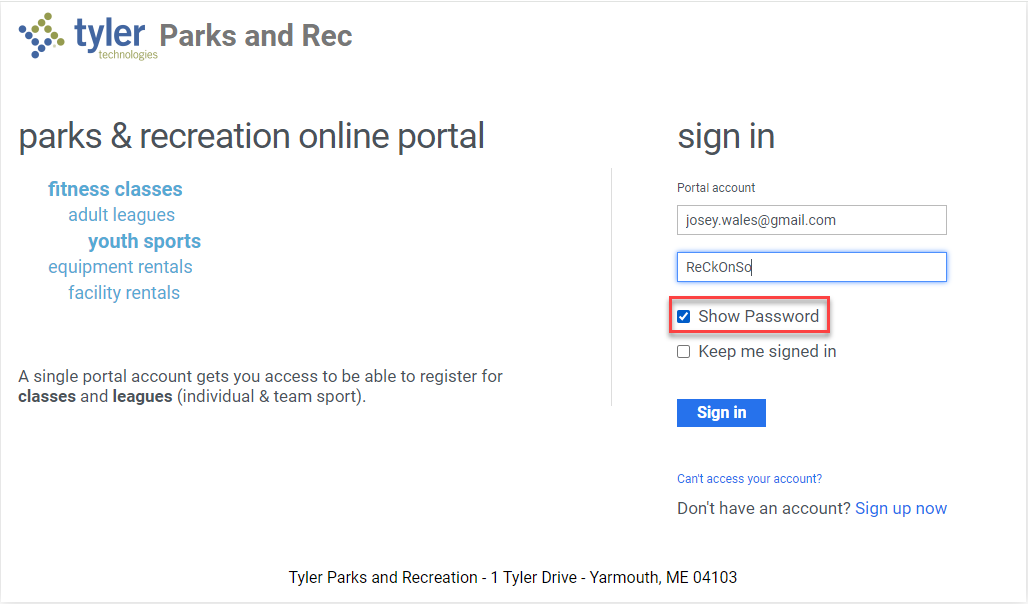Open the fitness classes link
The image size is (1028, 604).
[x=115, y=189]
